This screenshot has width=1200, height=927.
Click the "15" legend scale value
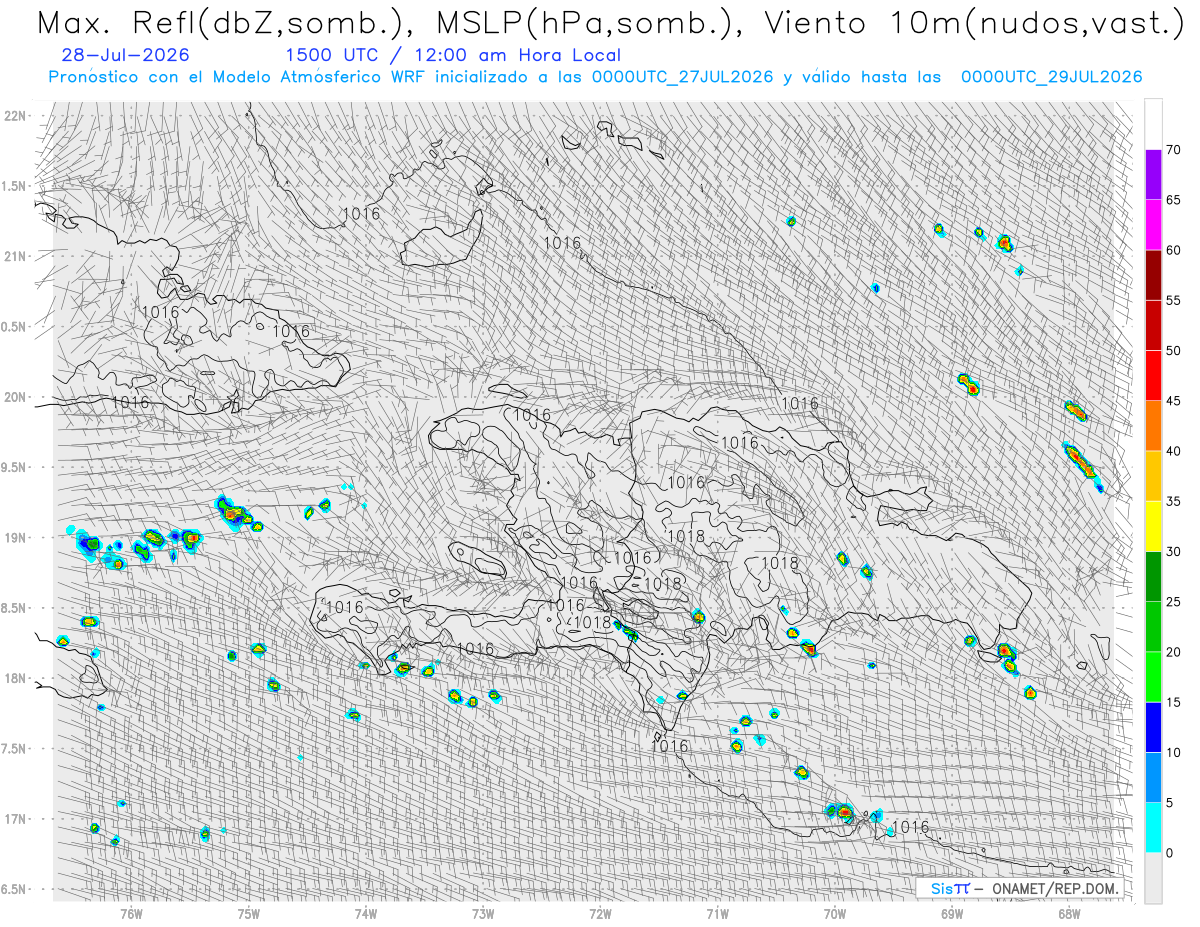coord(1174,702)
